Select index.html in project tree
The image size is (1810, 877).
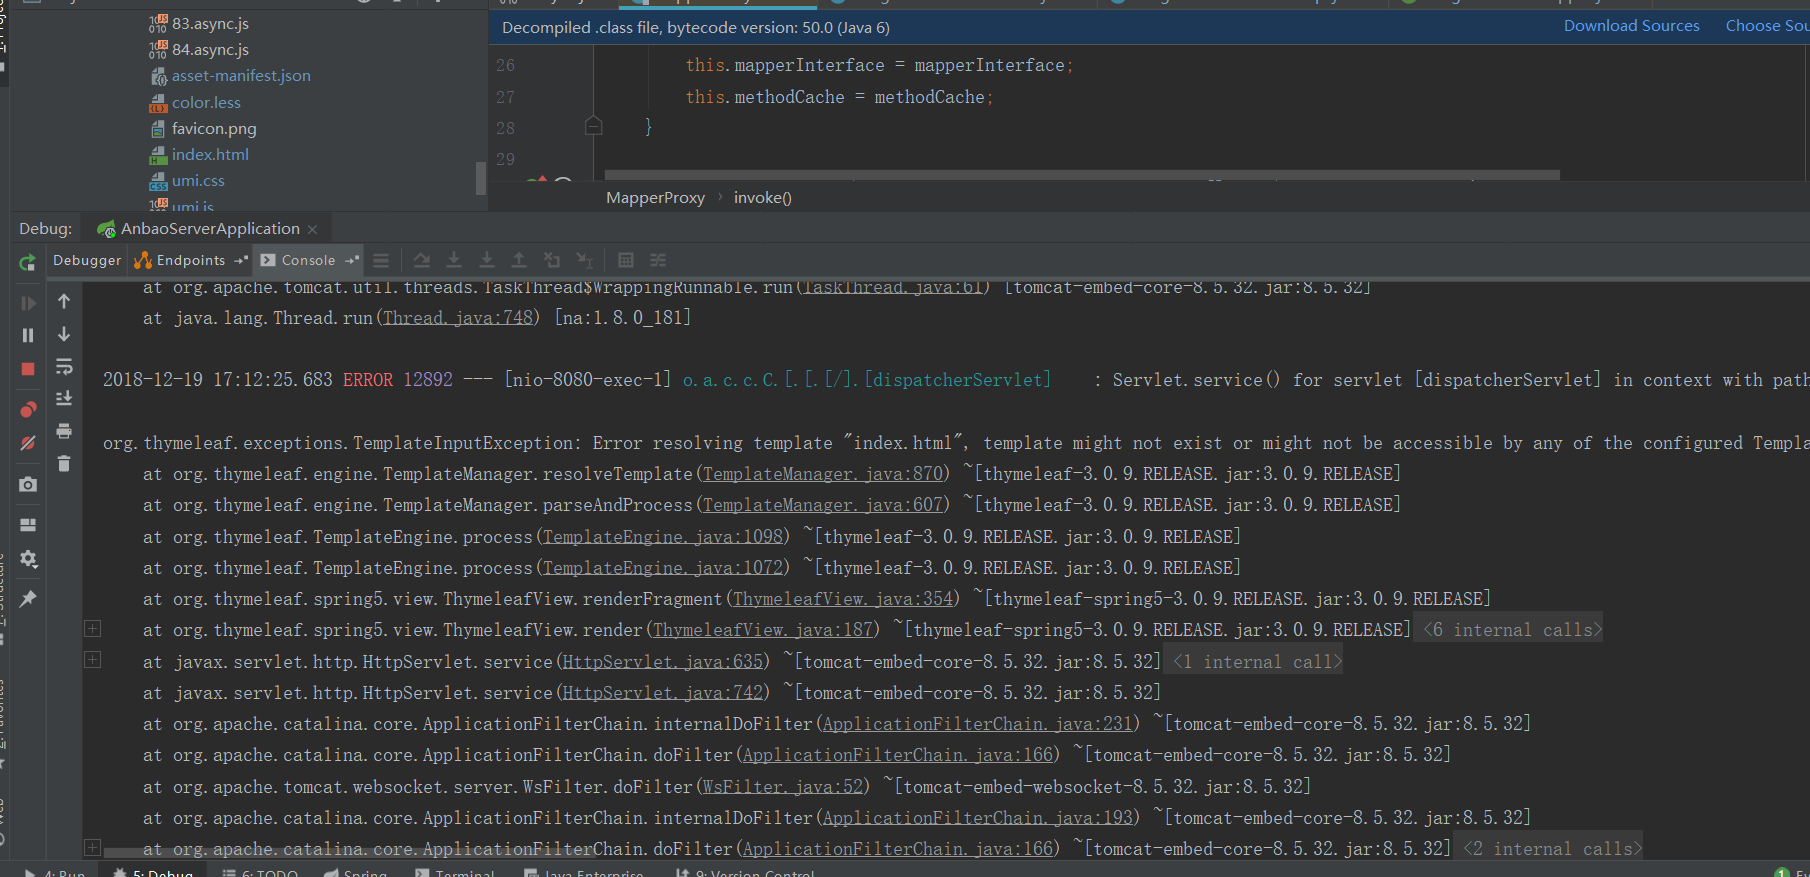tap(209, 155)
